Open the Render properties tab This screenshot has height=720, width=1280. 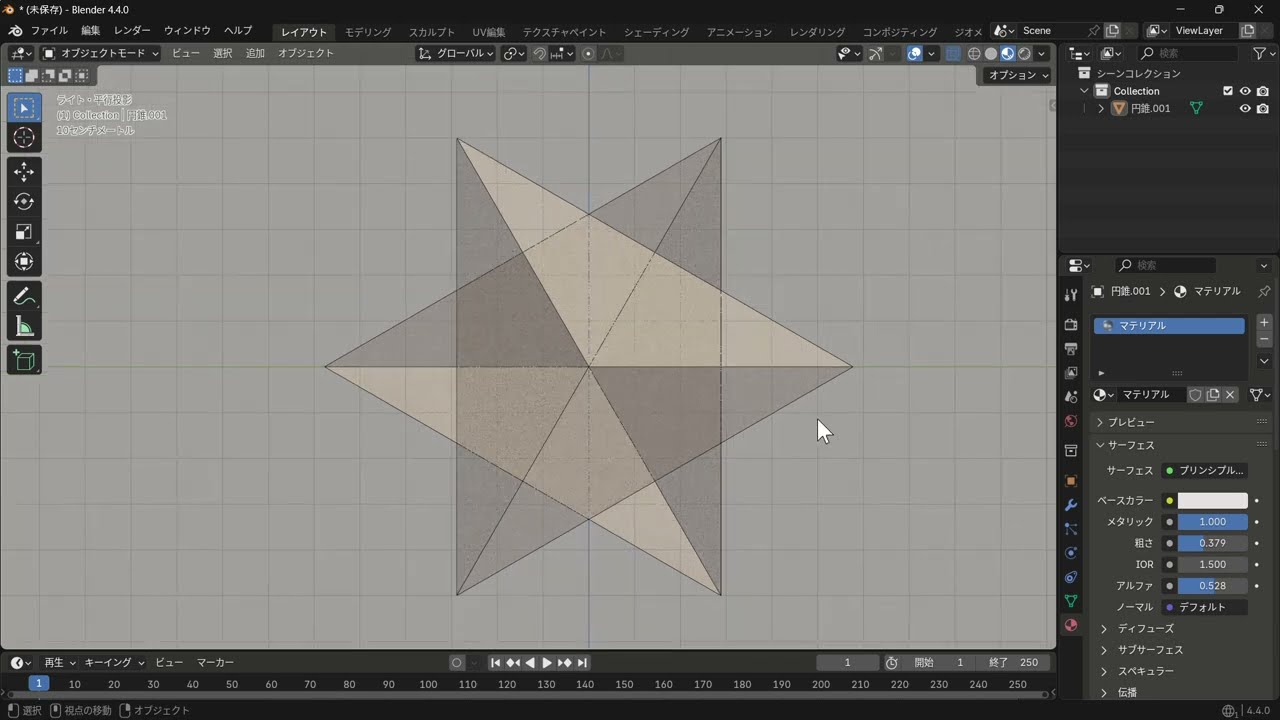1071,325
